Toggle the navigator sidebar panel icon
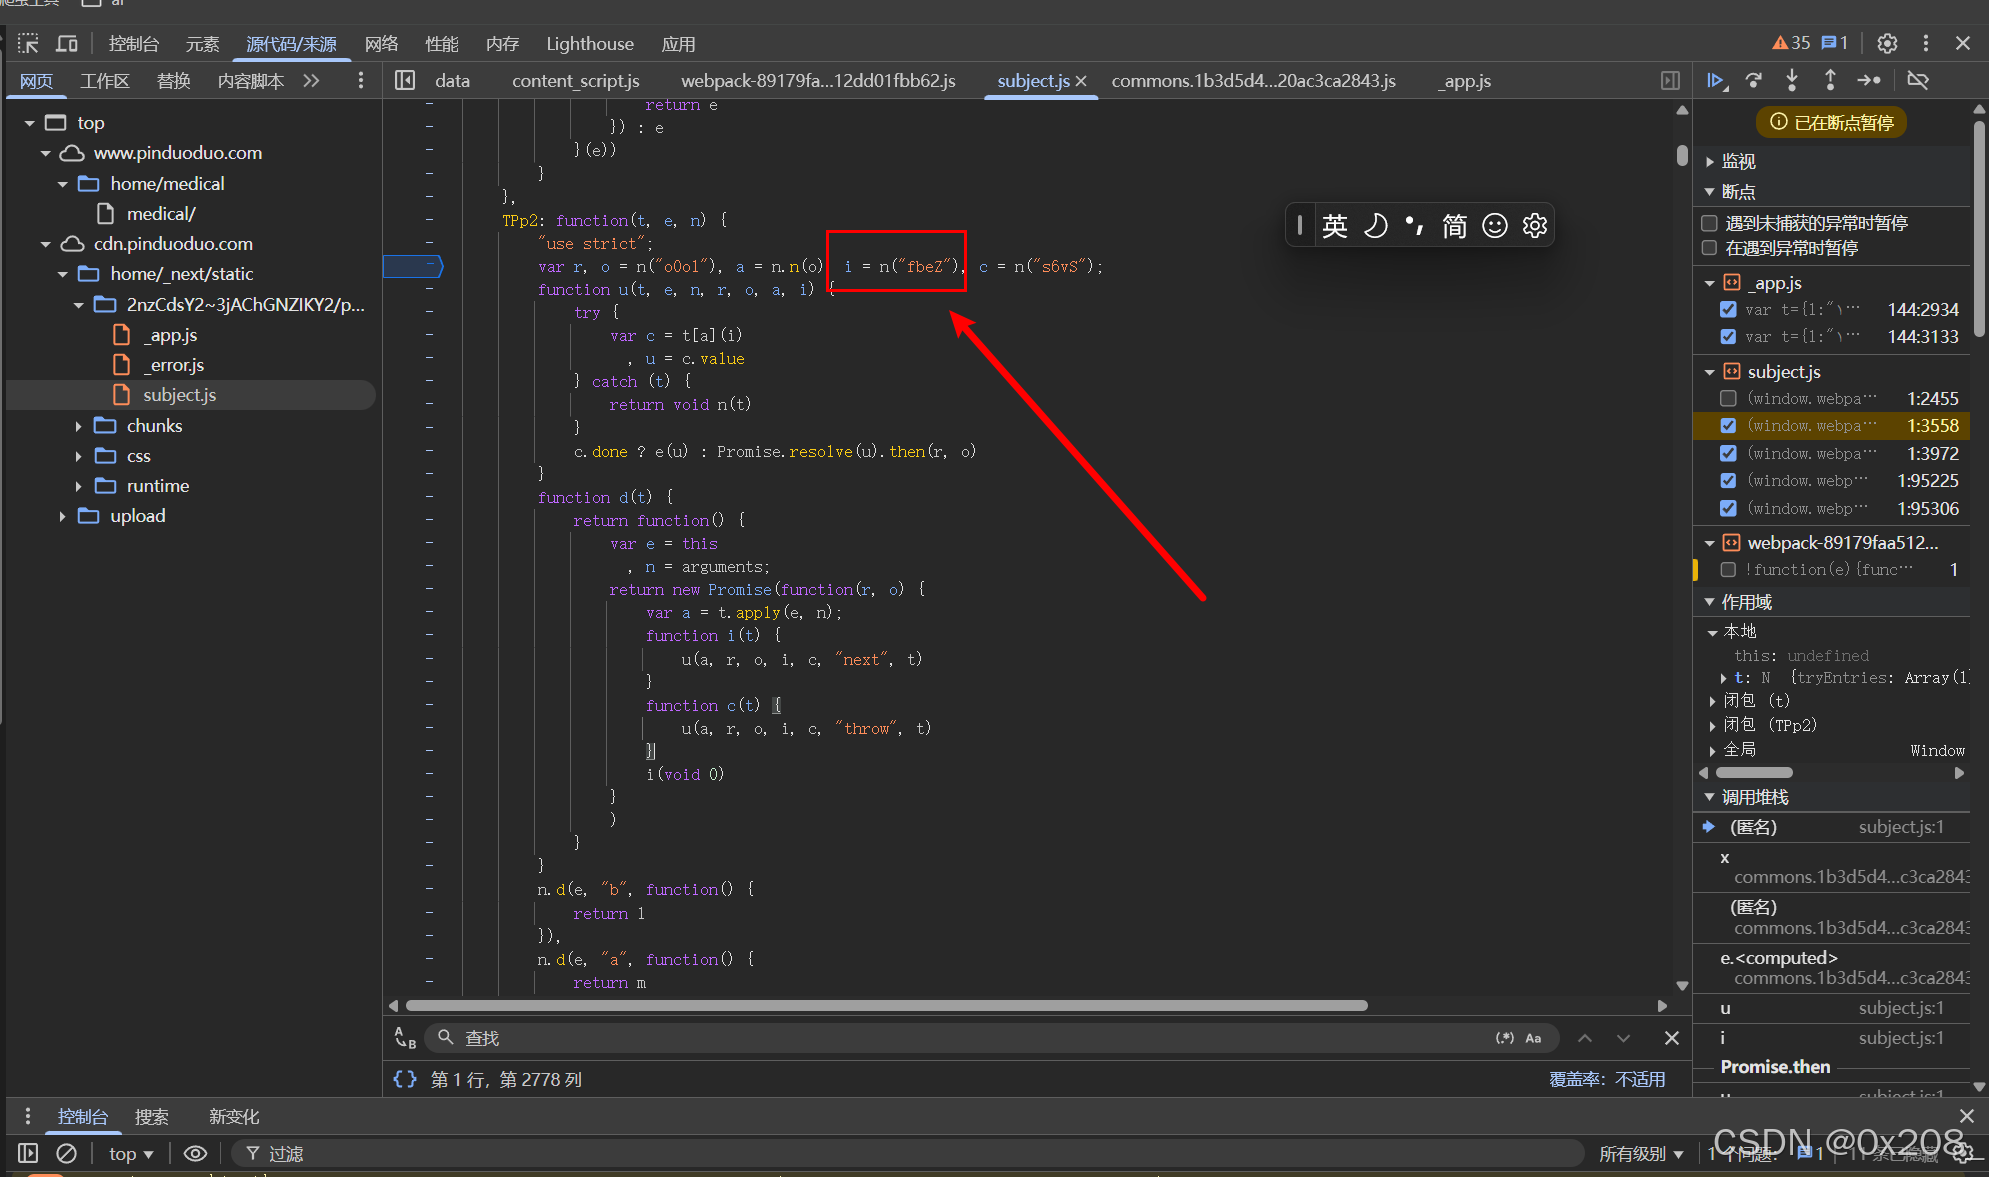Image resolution: width=1989 pixels, height=1177 pixels. pyautogui.click(x=405, y=80)
